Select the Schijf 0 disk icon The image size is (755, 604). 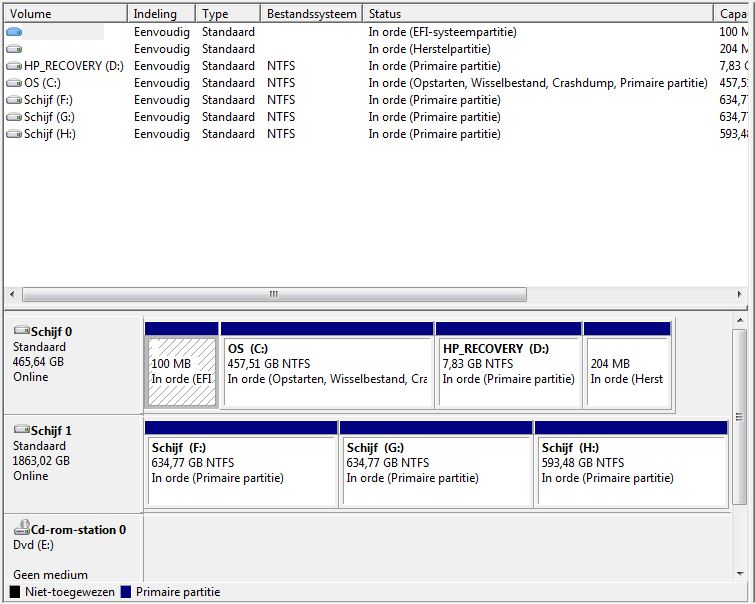point(21,331)
